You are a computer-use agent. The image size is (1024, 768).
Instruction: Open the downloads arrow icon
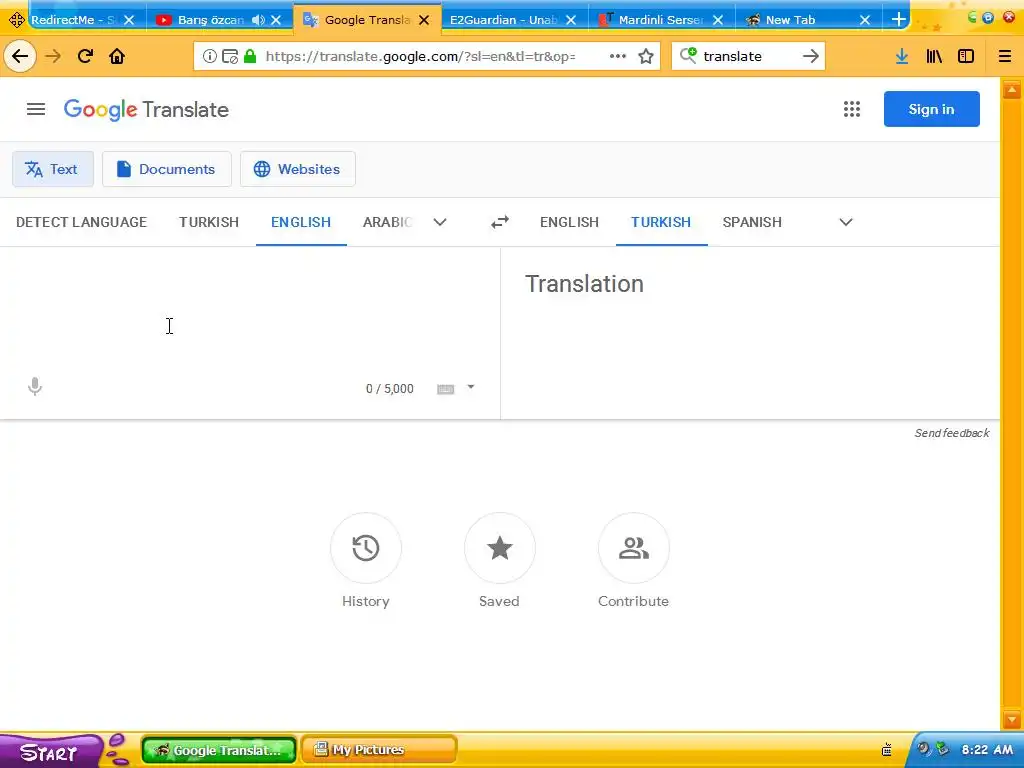click(x=902, y=56)
